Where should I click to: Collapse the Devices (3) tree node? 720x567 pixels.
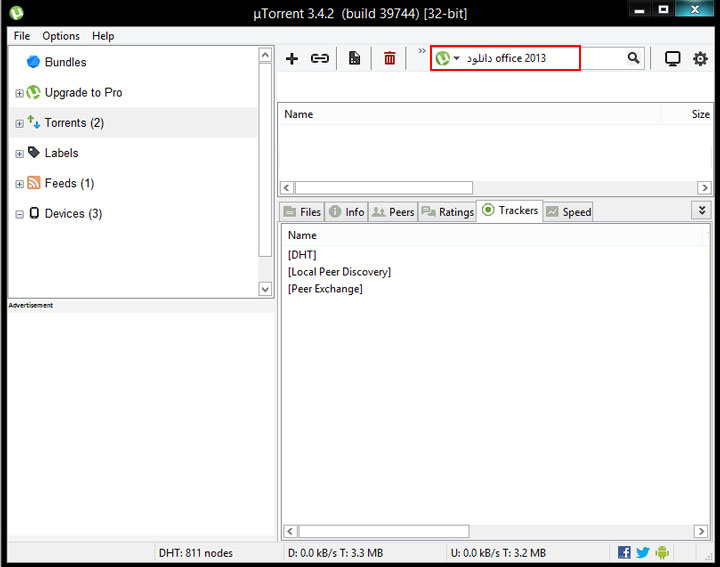19,214
